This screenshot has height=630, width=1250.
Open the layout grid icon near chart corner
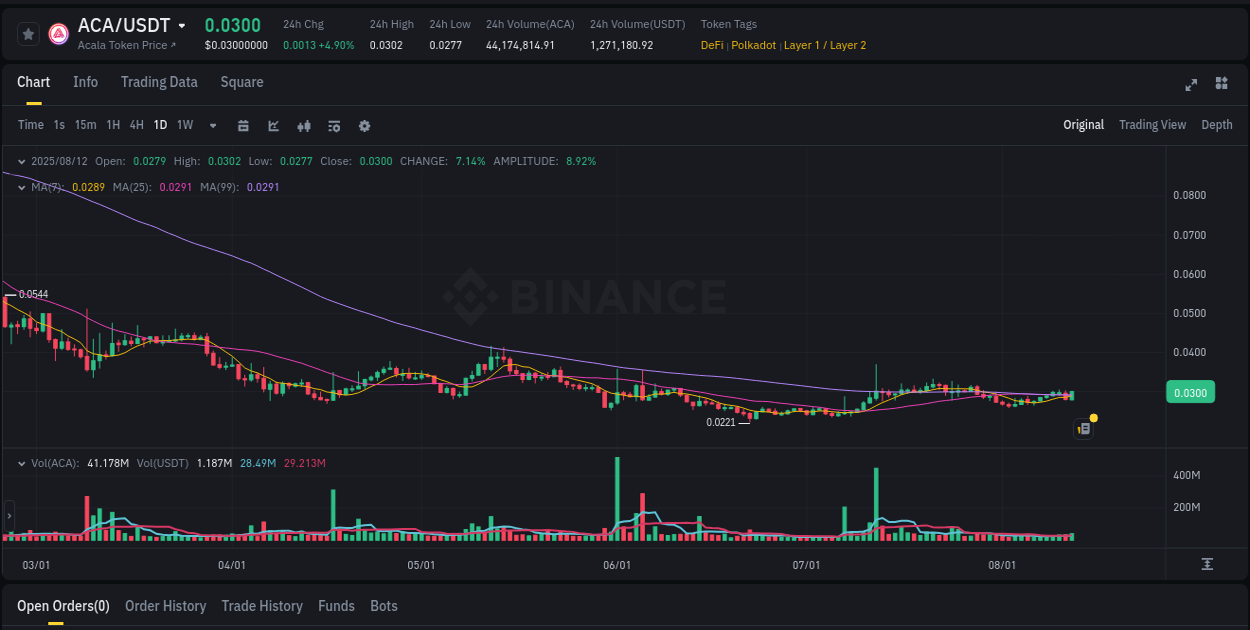point(1221,85)
